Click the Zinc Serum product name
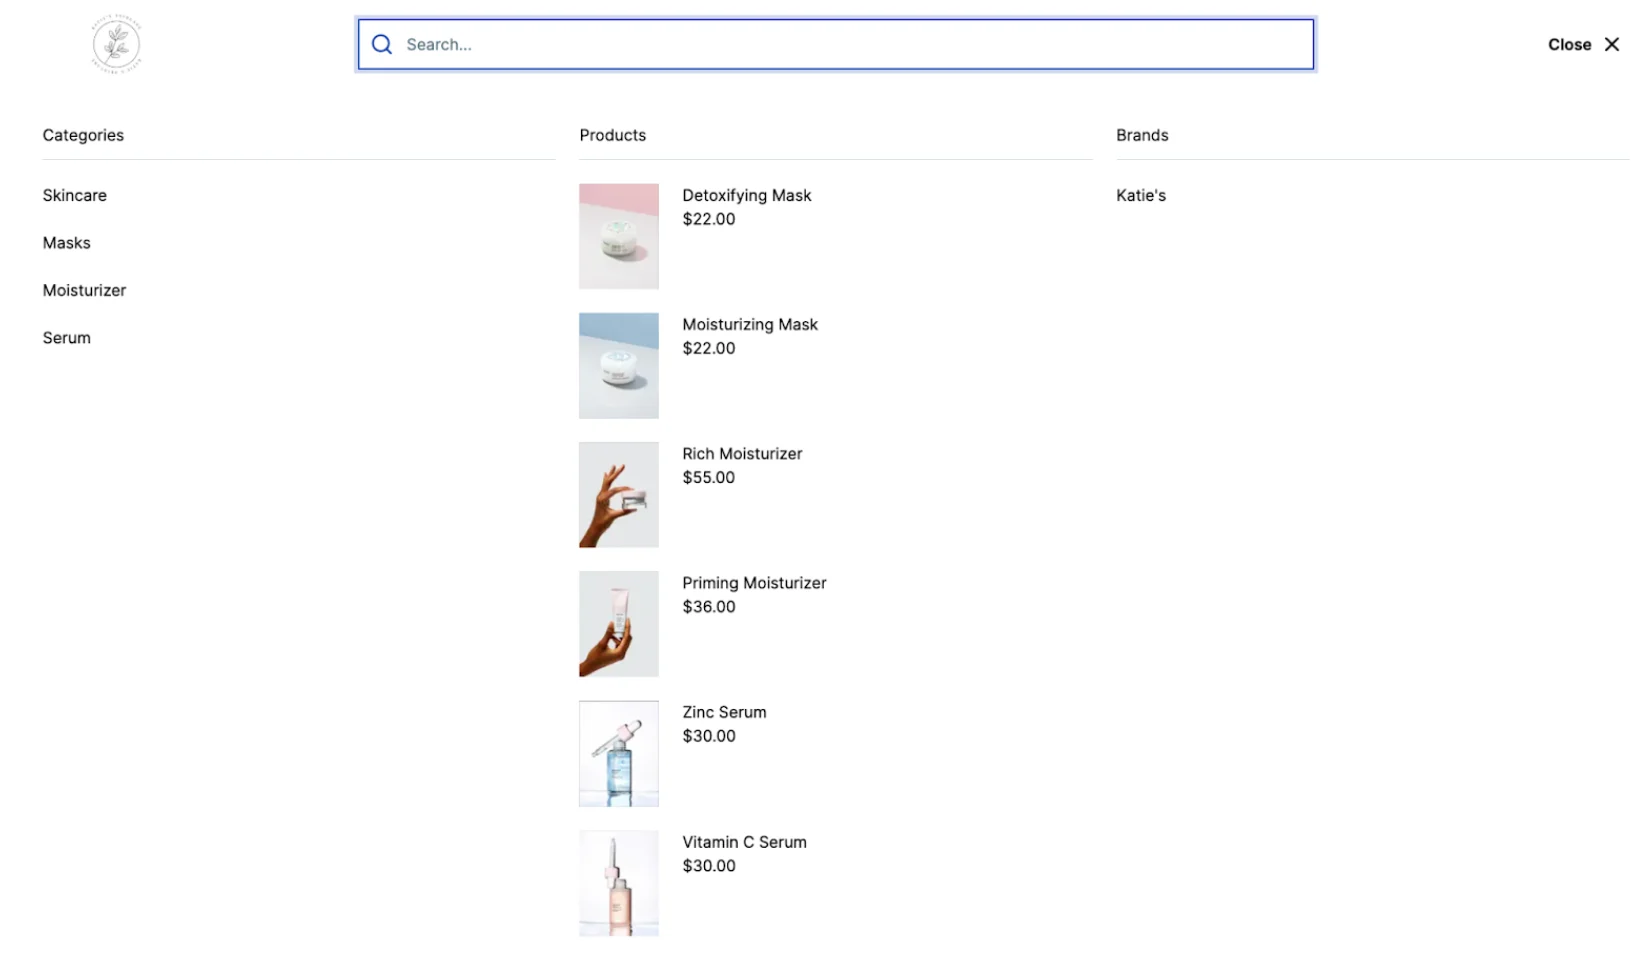The image size is (1640, 970). [724, 712]
